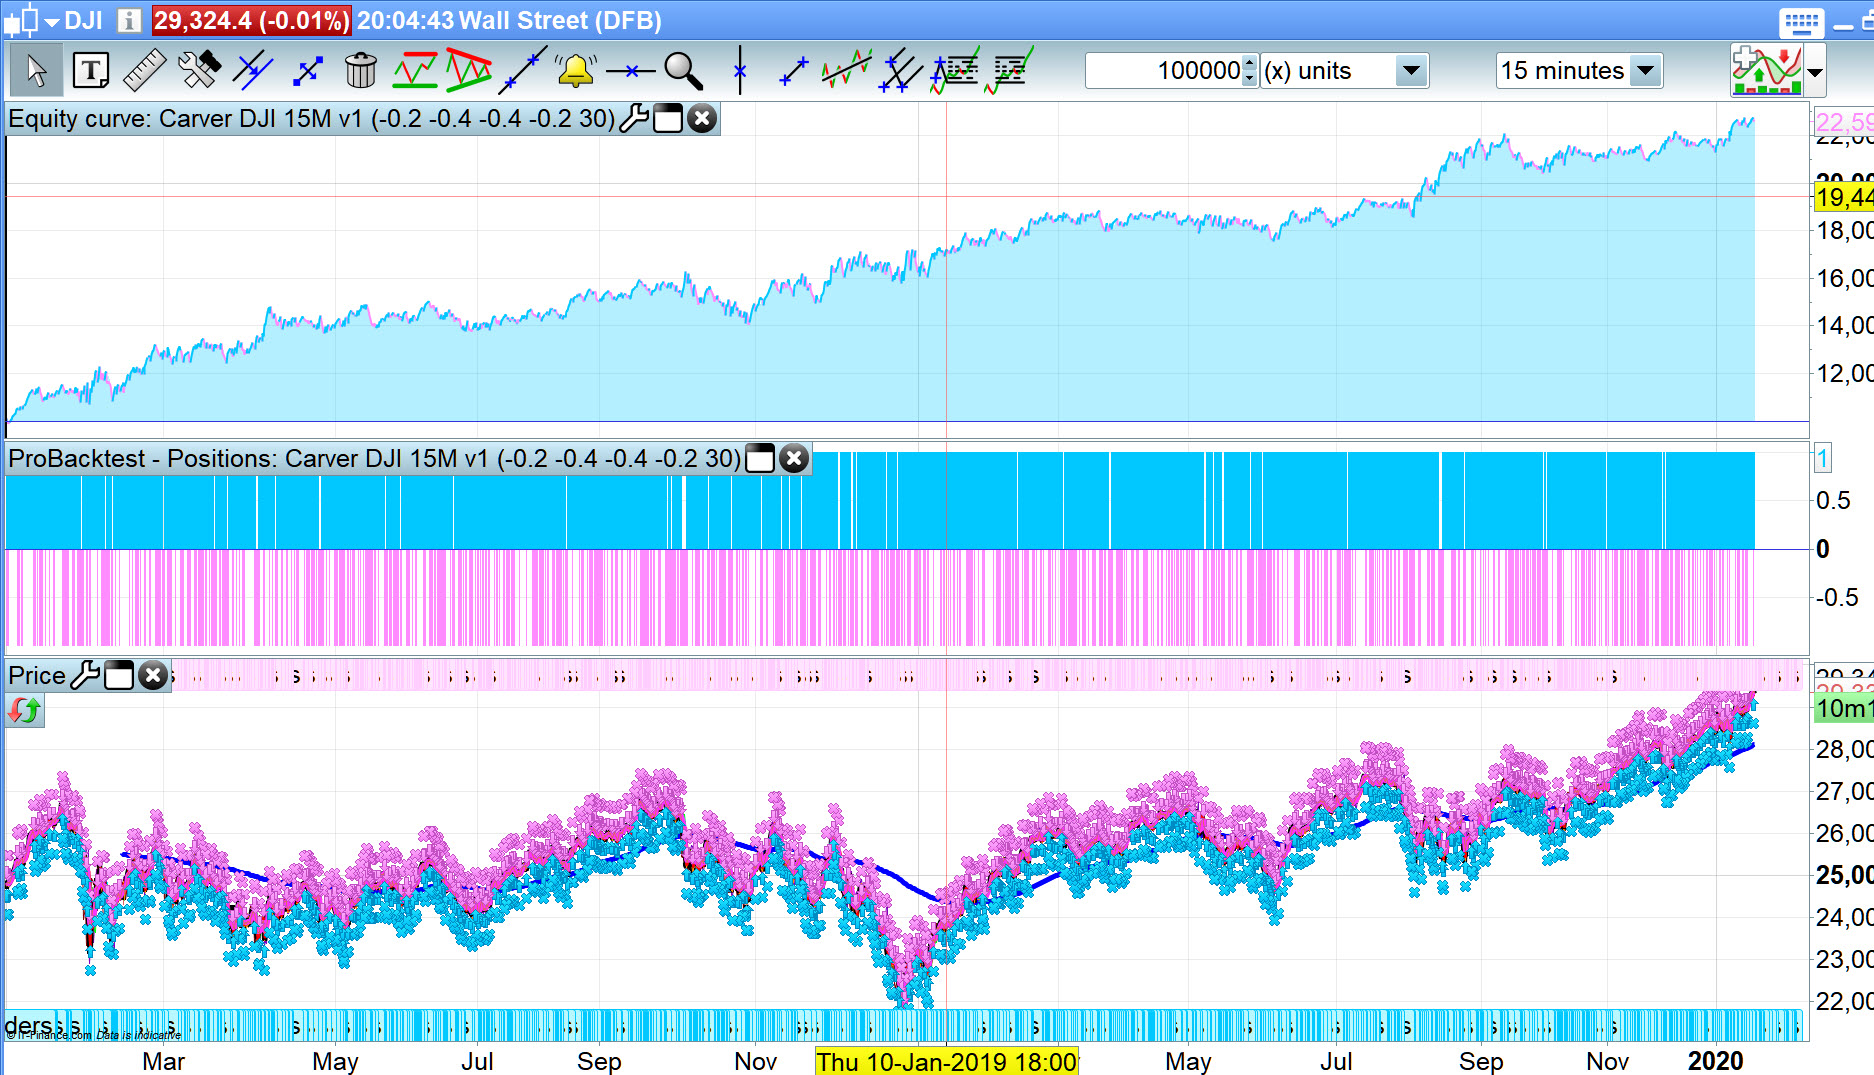The height and width of the screenshot is (1075, 1874).
Task: Open Price panel wrench settings
Action: click(86, 676)
